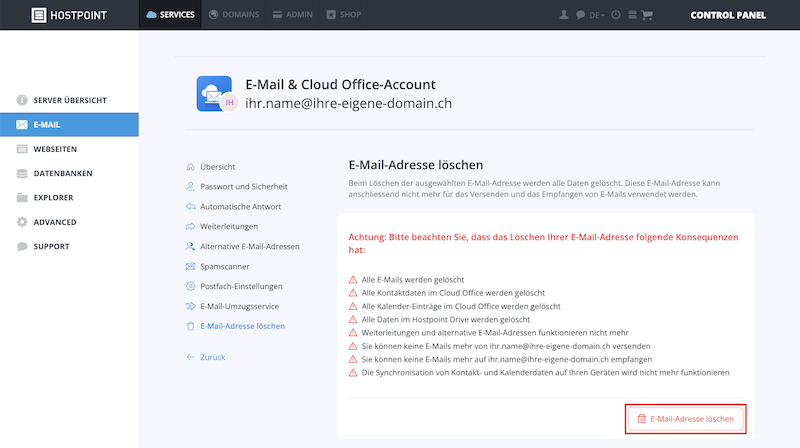
Task: Click the Spamscanner envelope icon
Action: 190,266
